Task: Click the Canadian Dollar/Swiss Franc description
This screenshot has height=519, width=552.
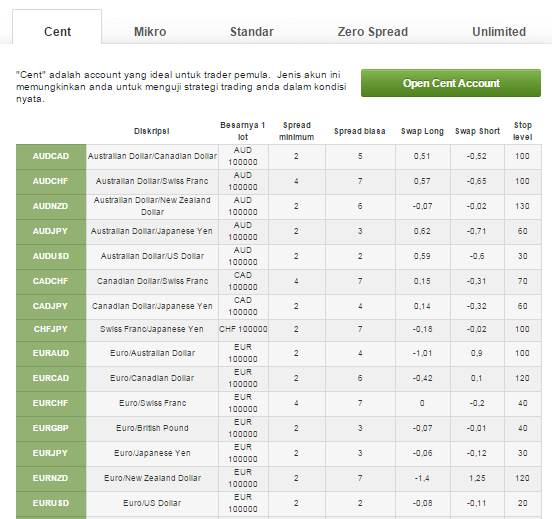Action: click(152, 281)
